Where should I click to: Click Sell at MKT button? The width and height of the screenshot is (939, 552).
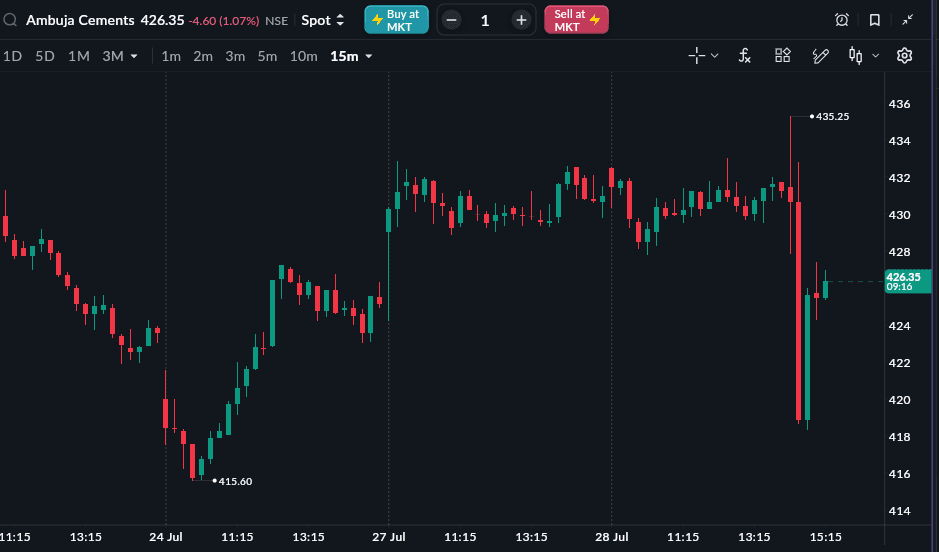[576, 20]
